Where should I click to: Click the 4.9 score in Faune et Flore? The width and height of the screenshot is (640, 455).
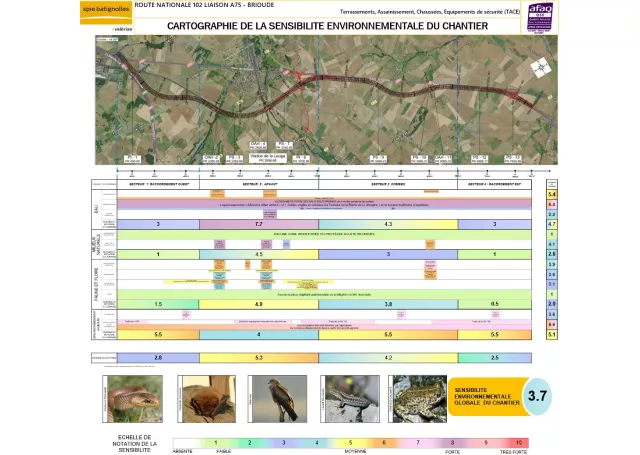(258, 303)
